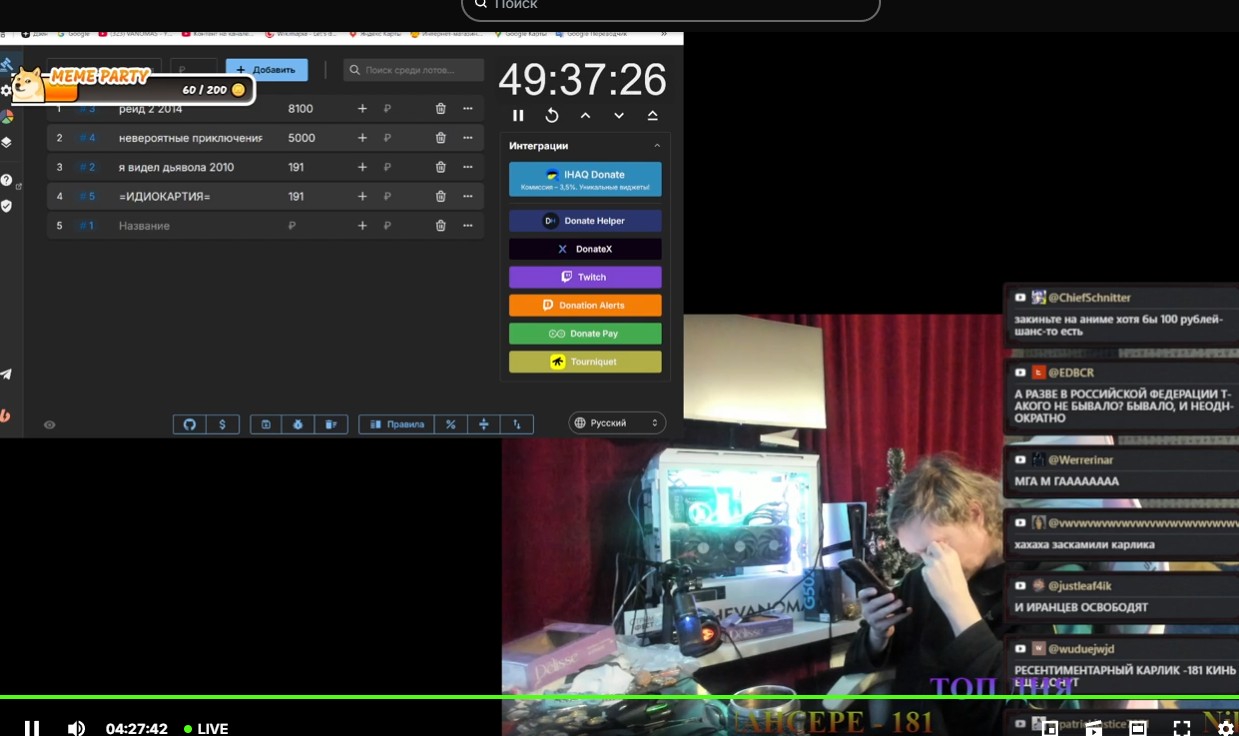
Task: Open the layers sidebar icon
Action: (6, 142)
